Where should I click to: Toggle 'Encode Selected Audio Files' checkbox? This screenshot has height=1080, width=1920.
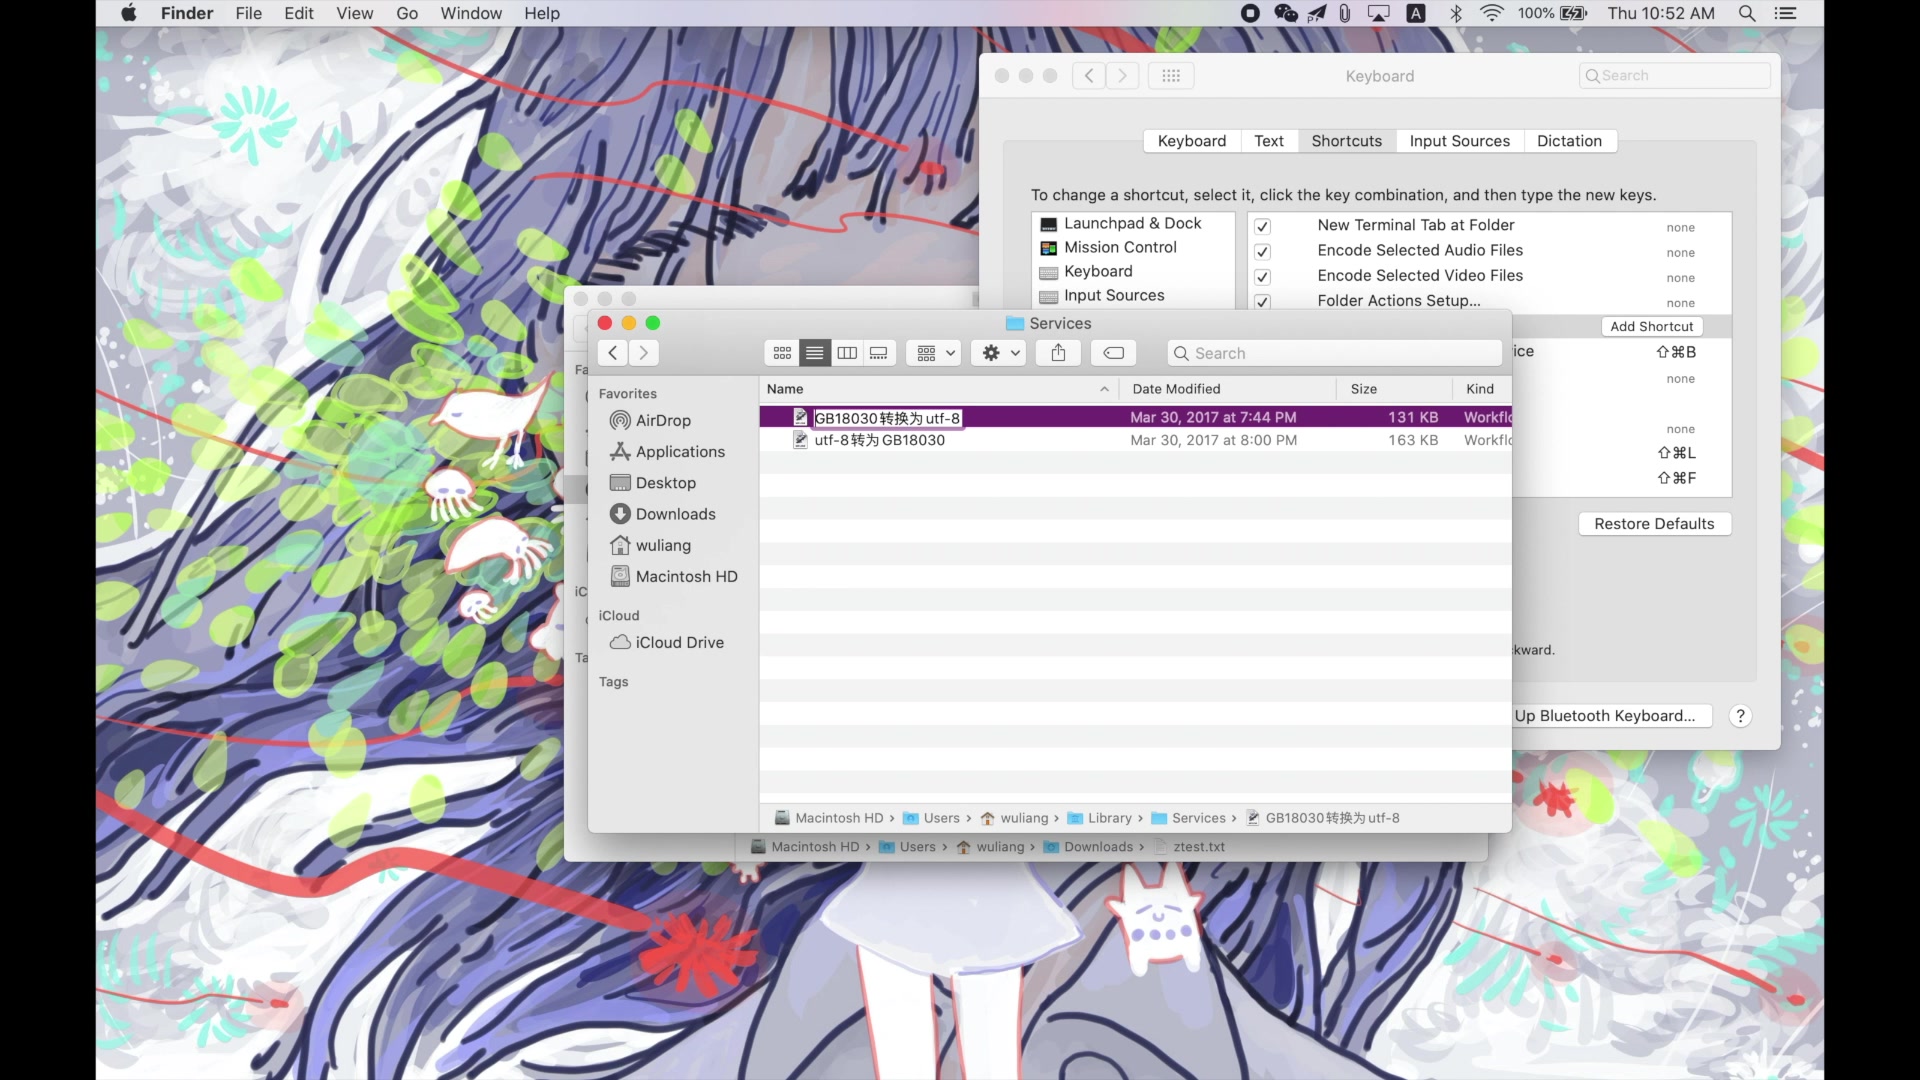(x=1262, y=252)
